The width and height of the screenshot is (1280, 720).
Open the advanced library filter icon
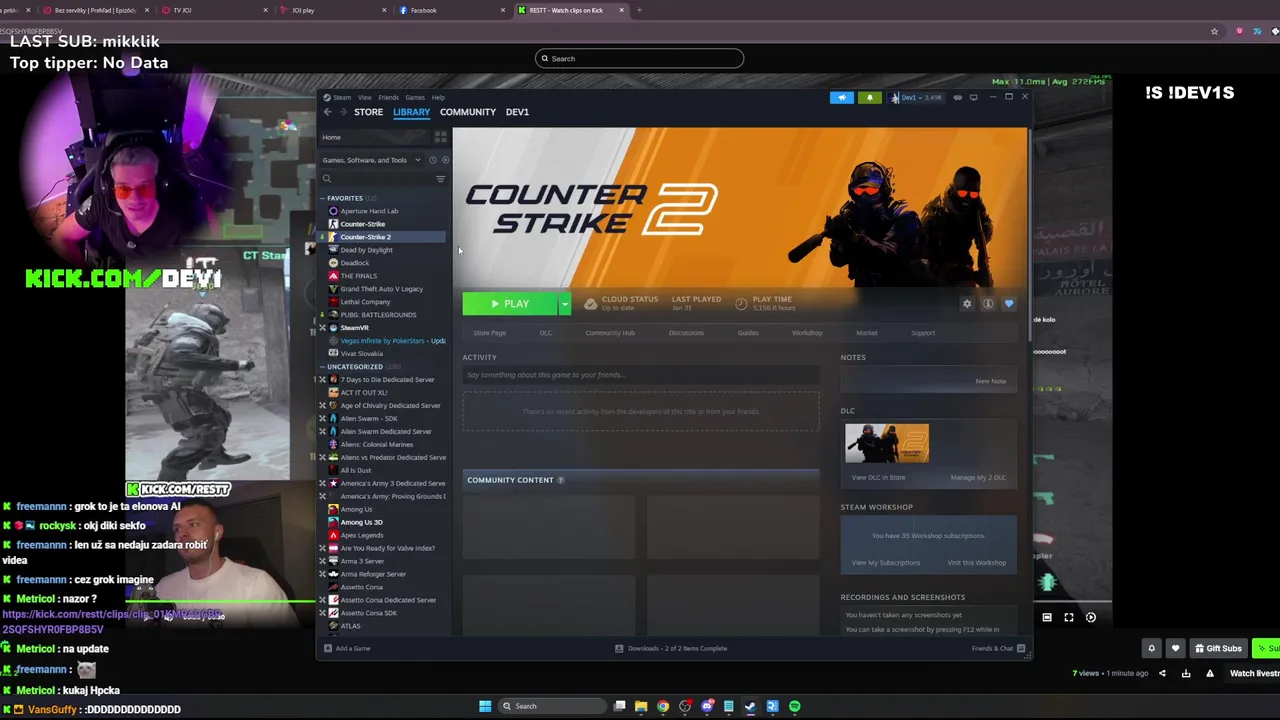point(440,179)
